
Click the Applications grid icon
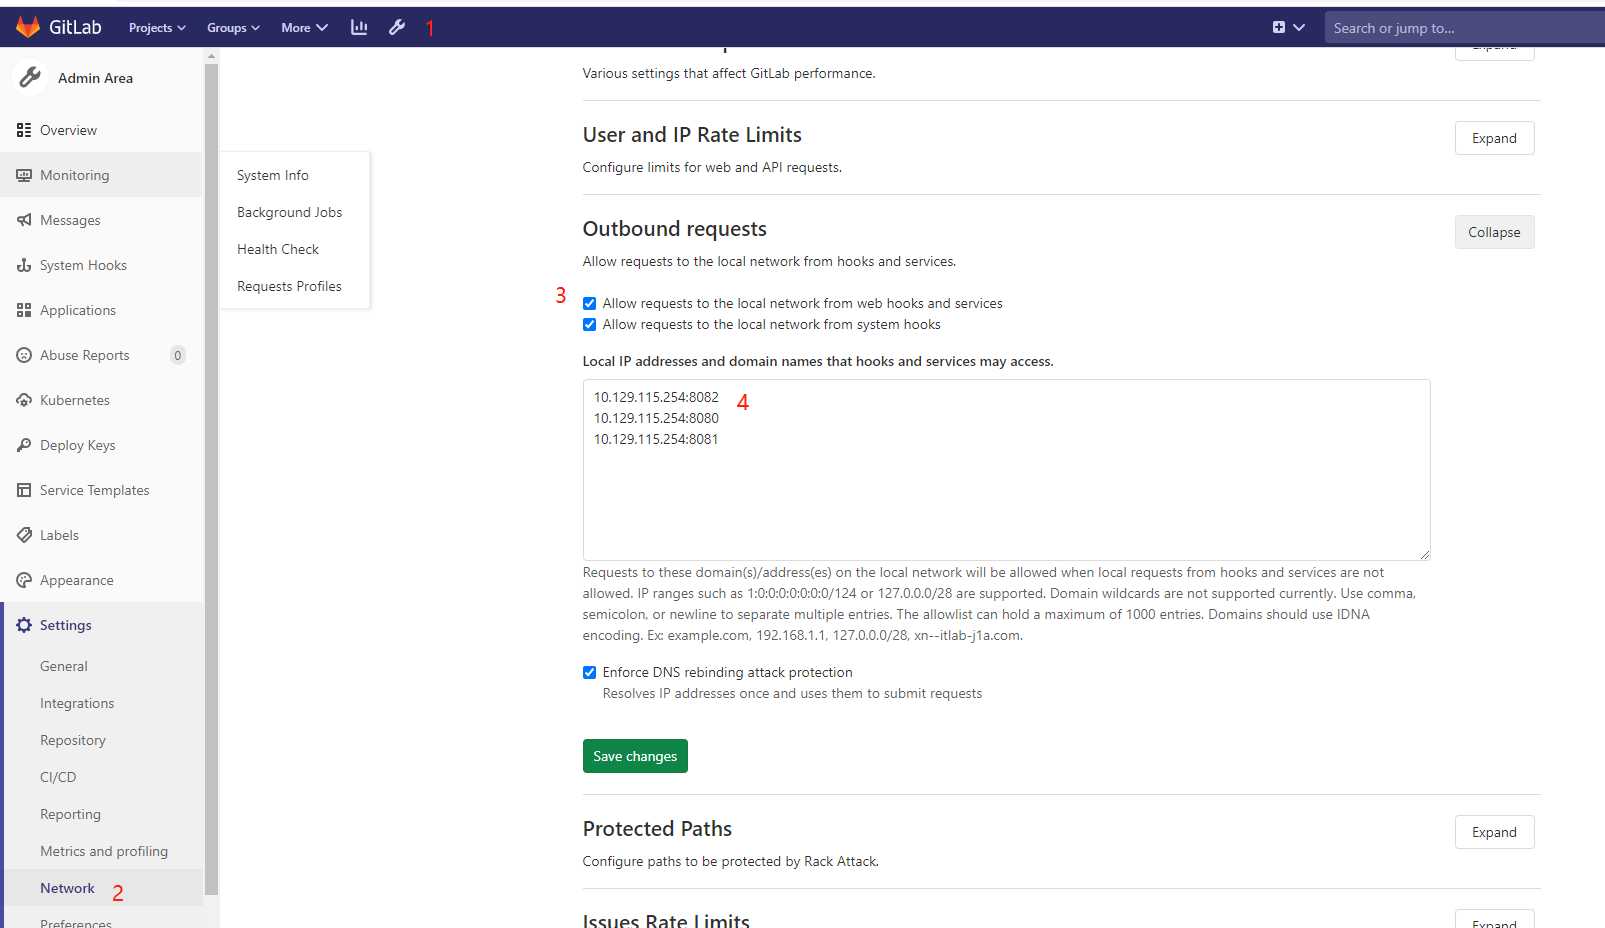point(24,310)
